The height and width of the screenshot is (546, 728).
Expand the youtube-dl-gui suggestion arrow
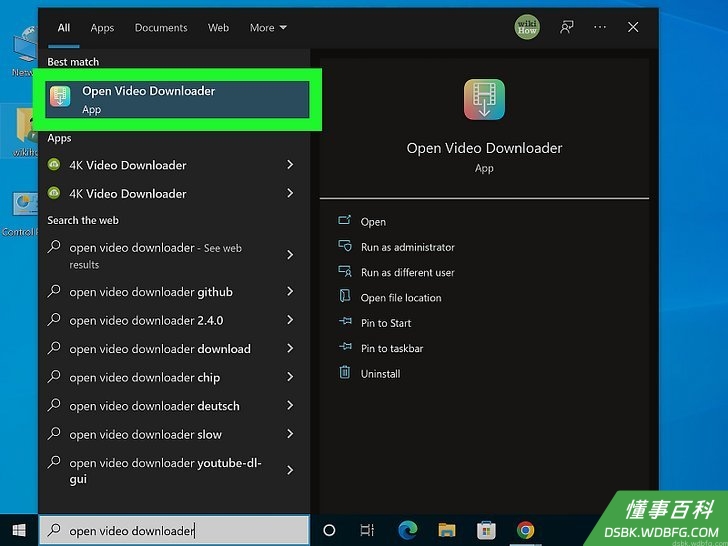pos(290,470)
